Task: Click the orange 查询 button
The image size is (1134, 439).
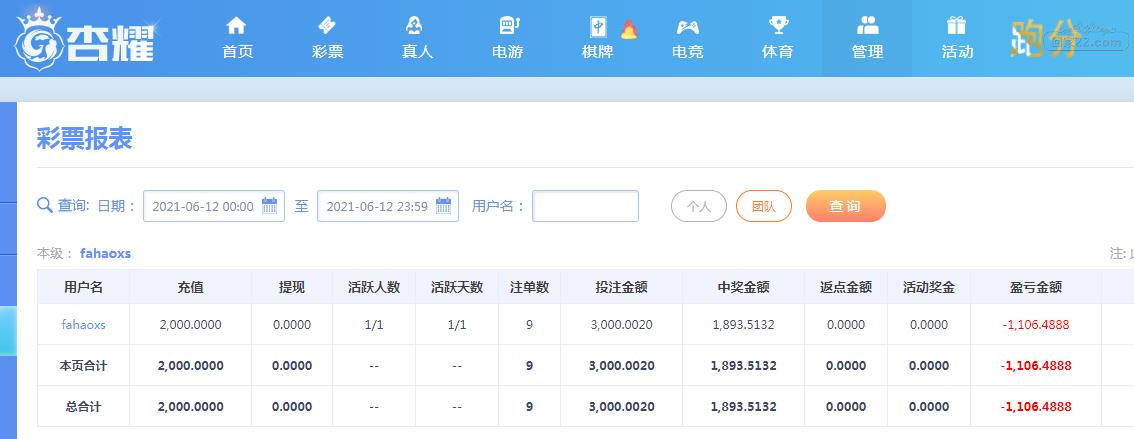Action: [x=845, y=206]
